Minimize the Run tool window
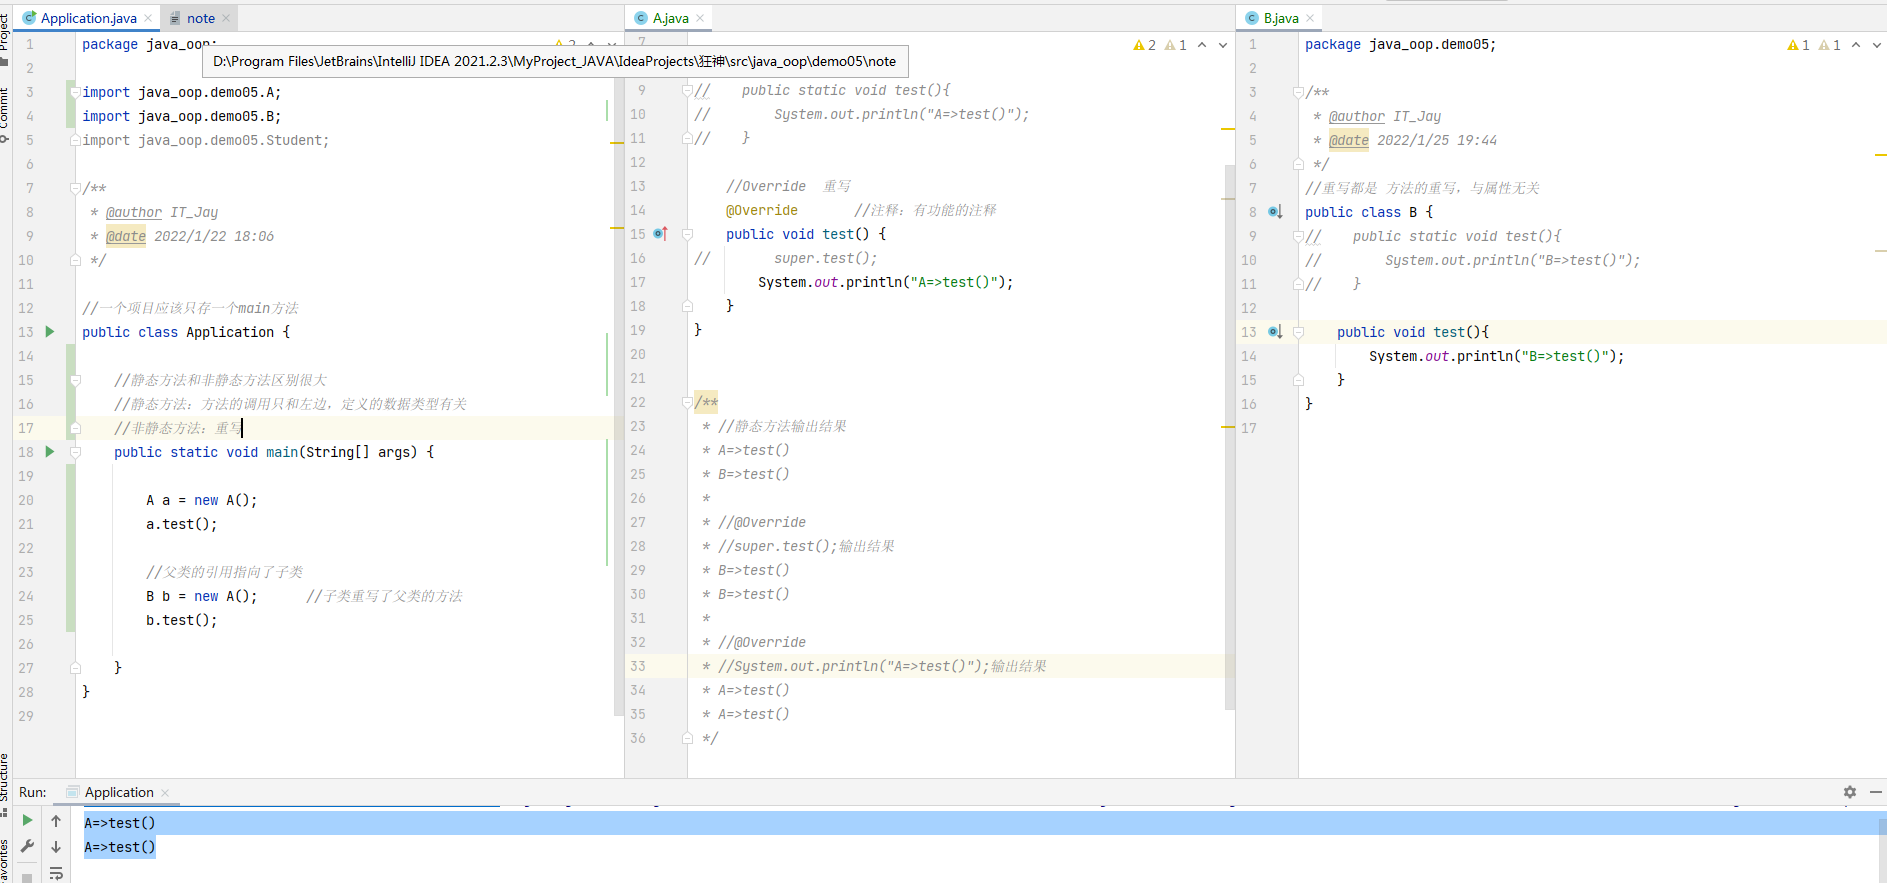This screenshot has width=1887, height=883. click(x=1875, y=792)
